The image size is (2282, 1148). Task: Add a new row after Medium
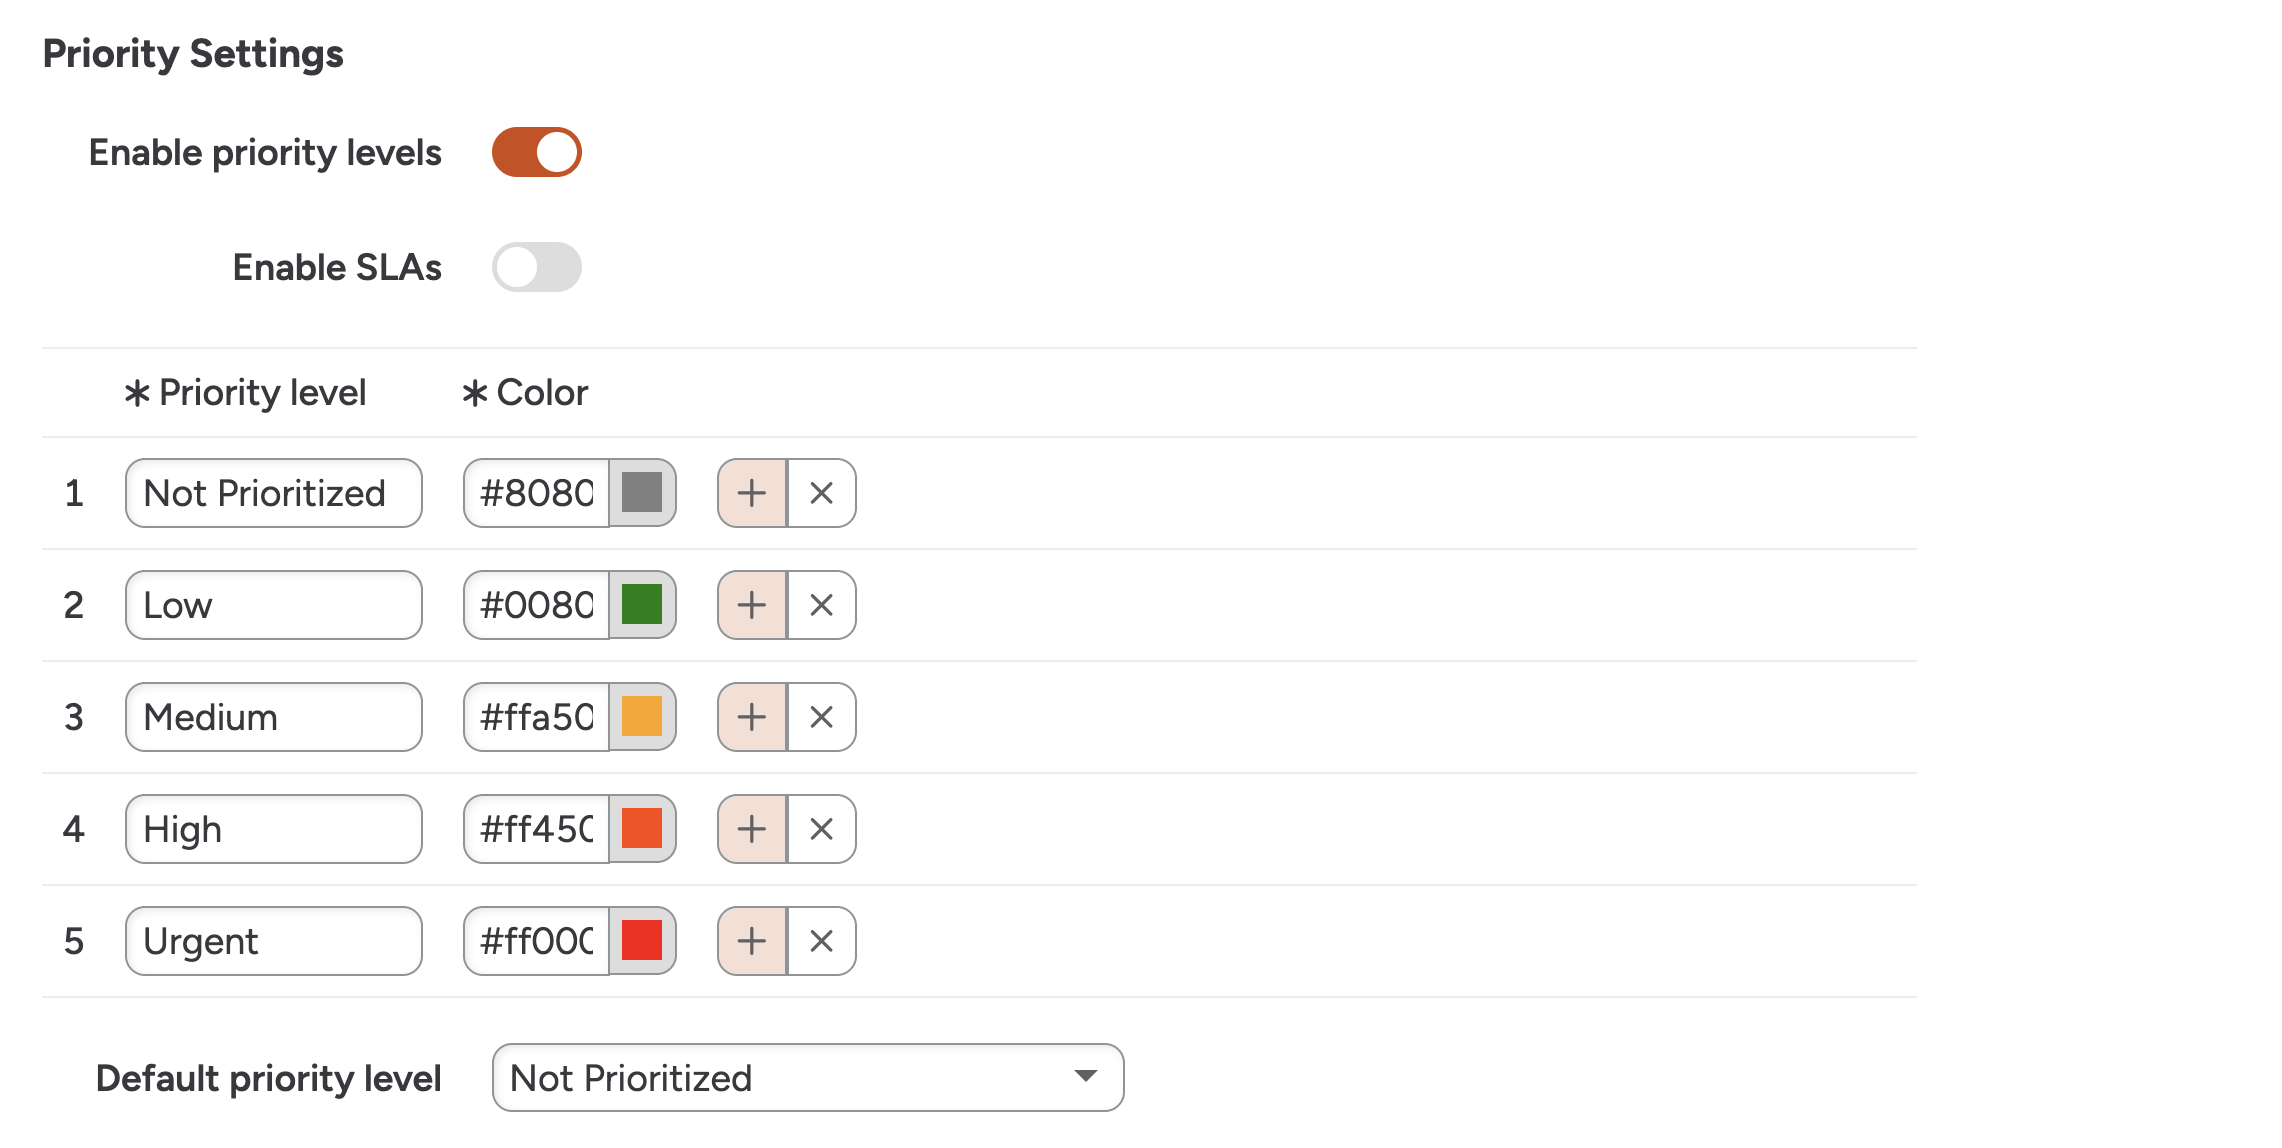coord(752,717)
